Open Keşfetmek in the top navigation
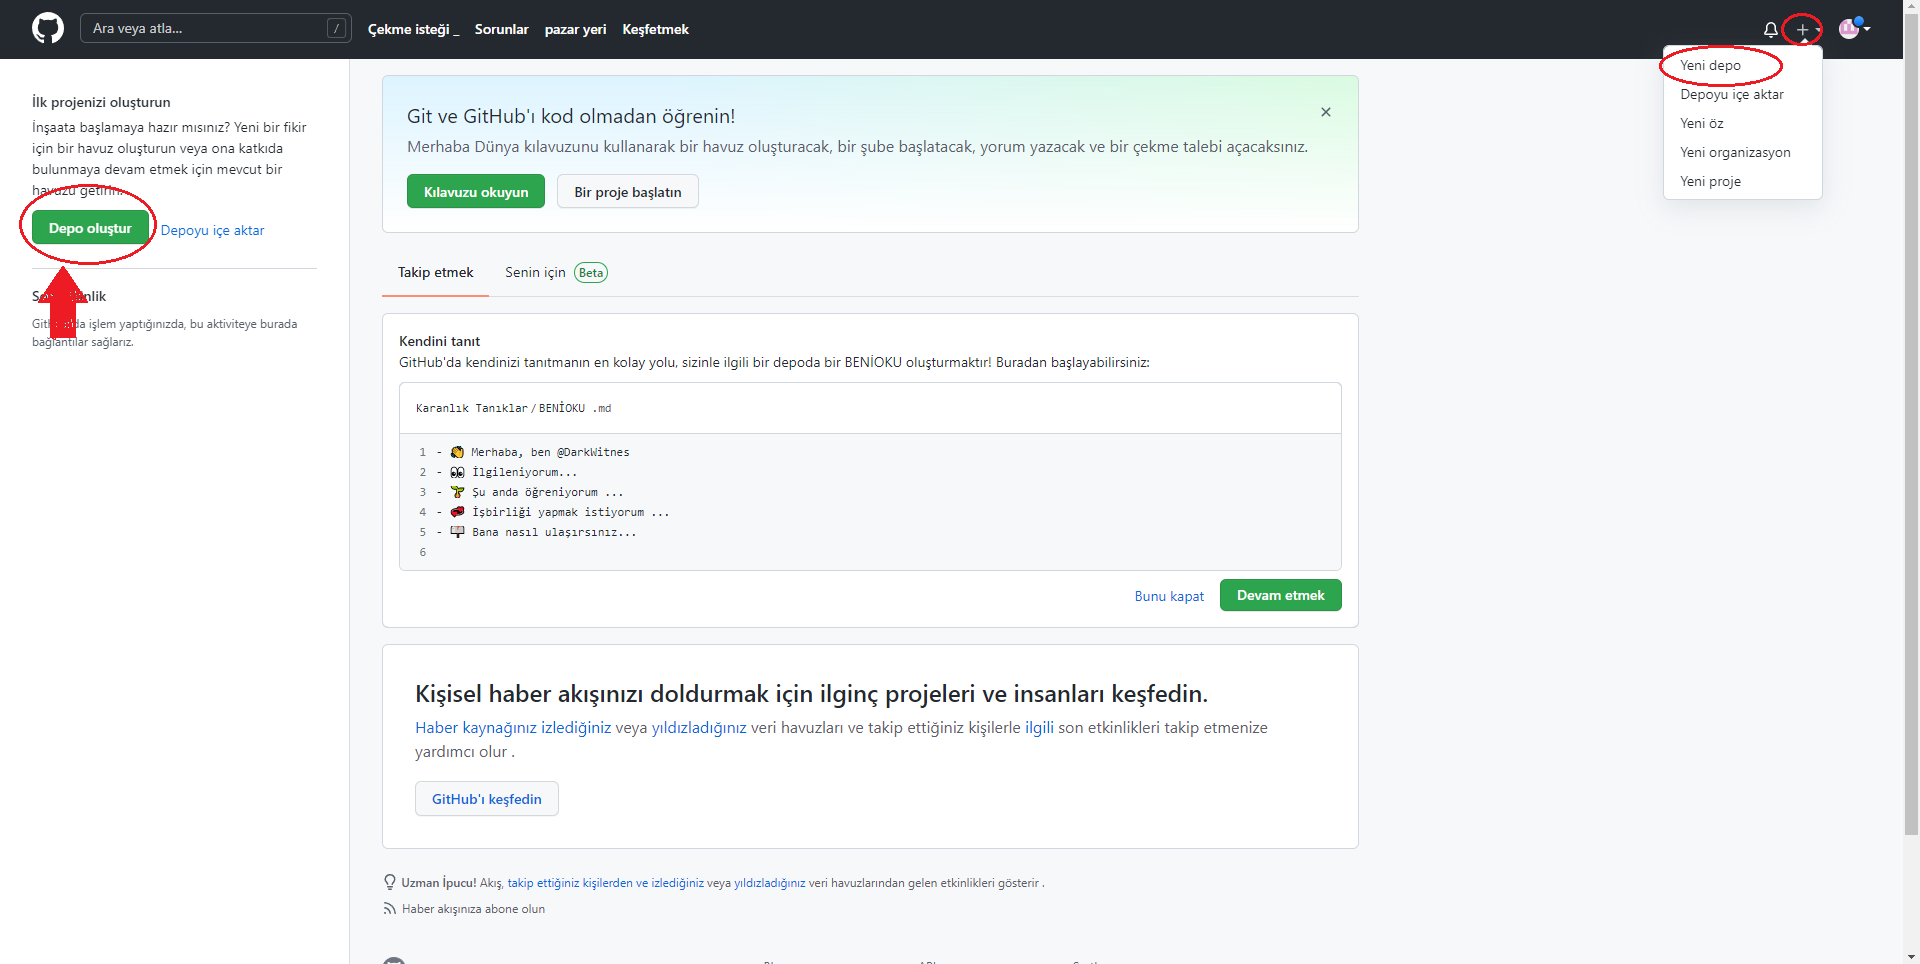This screenshot has width=1920, height=964. (655, 29)
